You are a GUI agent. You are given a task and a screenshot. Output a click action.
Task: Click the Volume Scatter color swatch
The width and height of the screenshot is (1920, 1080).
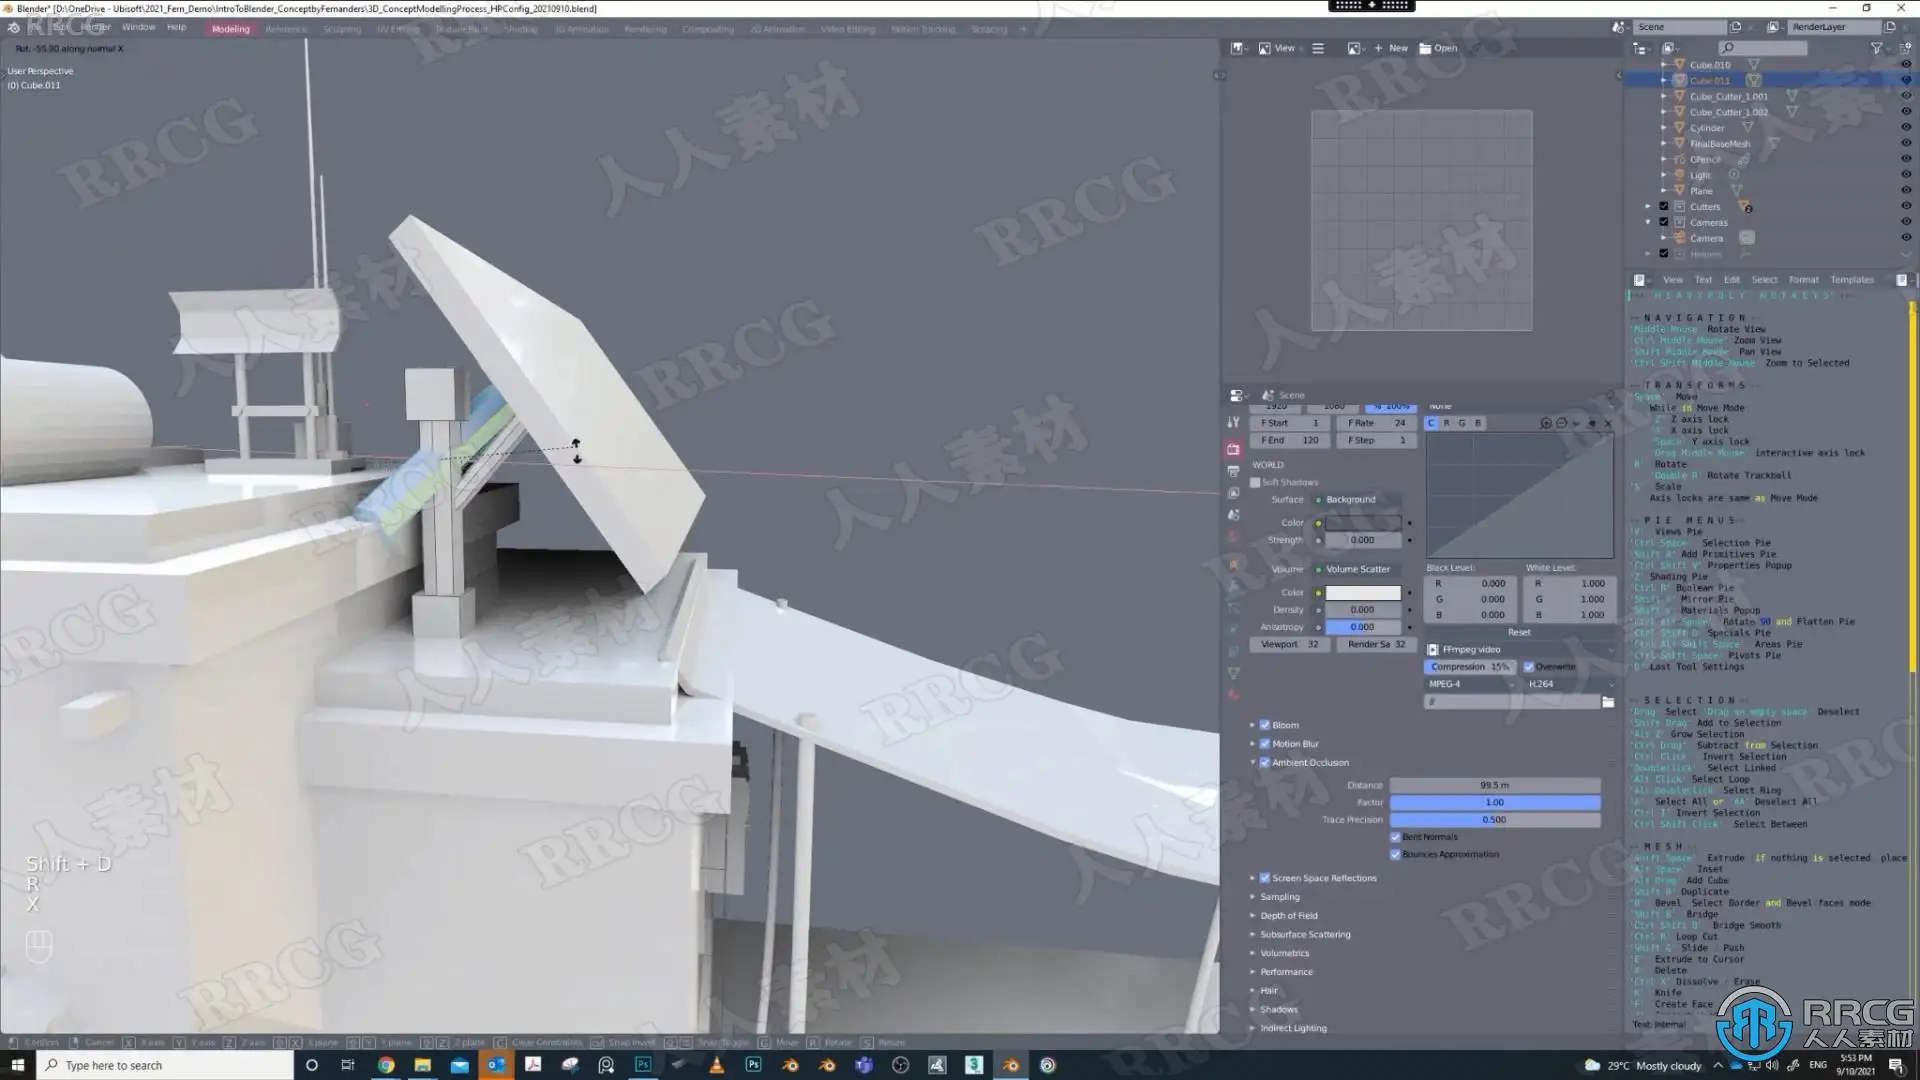(x=1363, y=593)
